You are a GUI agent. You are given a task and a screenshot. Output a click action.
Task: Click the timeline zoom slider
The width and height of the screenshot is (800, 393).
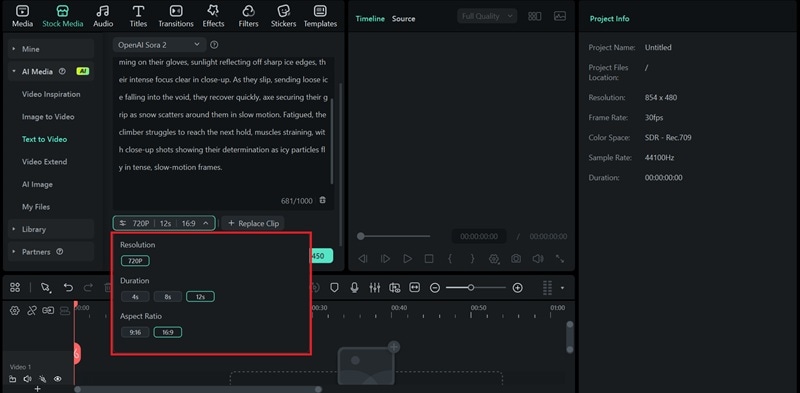(x=476, y=288)
